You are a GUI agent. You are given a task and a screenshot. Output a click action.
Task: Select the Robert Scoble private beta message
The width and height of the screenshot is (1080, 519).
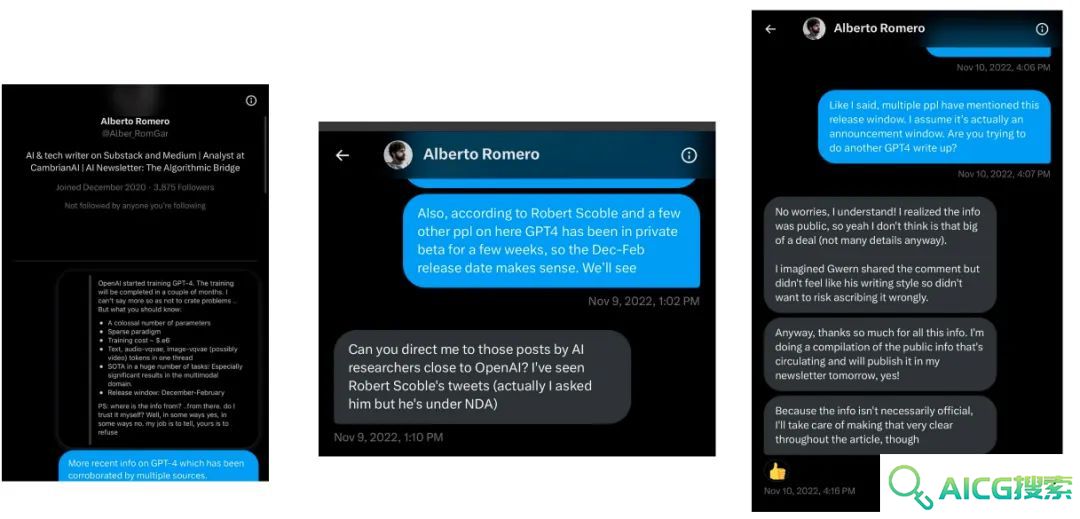click(551, 240)
